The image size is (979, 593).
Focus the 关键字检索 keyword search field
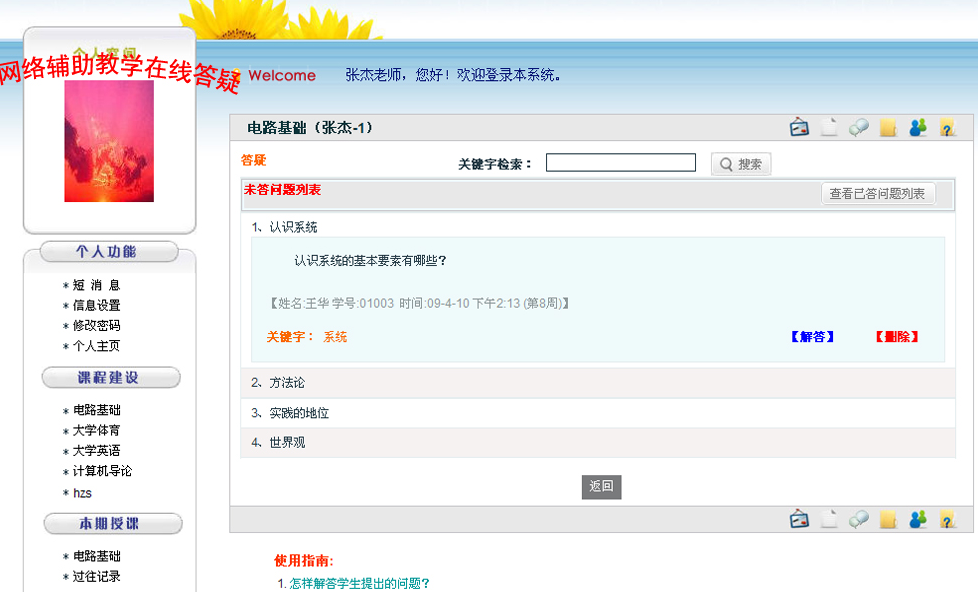pos(620,163)
